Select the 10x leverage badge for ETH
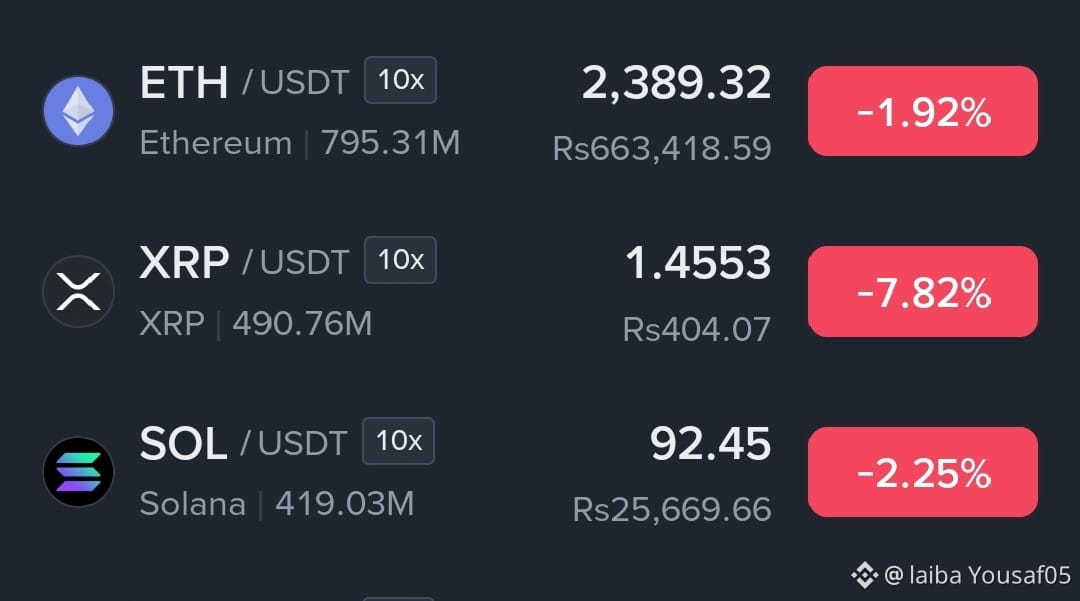The height and width of the screenshot is (601, 1080). 400,80
